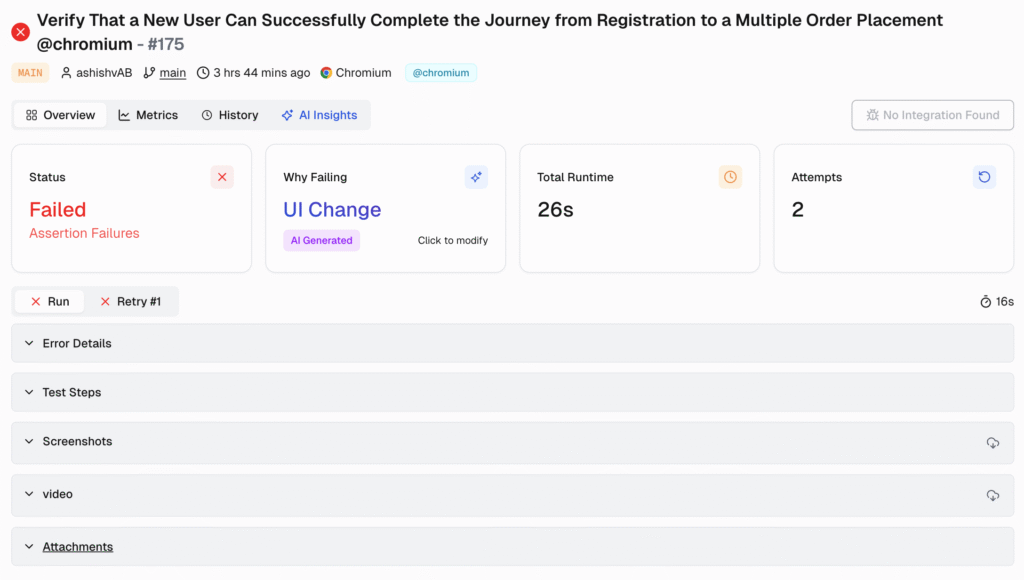Click the red failed status icon beside title
Viewport: 1024px width, 580px height.
(x=20, y=32)
